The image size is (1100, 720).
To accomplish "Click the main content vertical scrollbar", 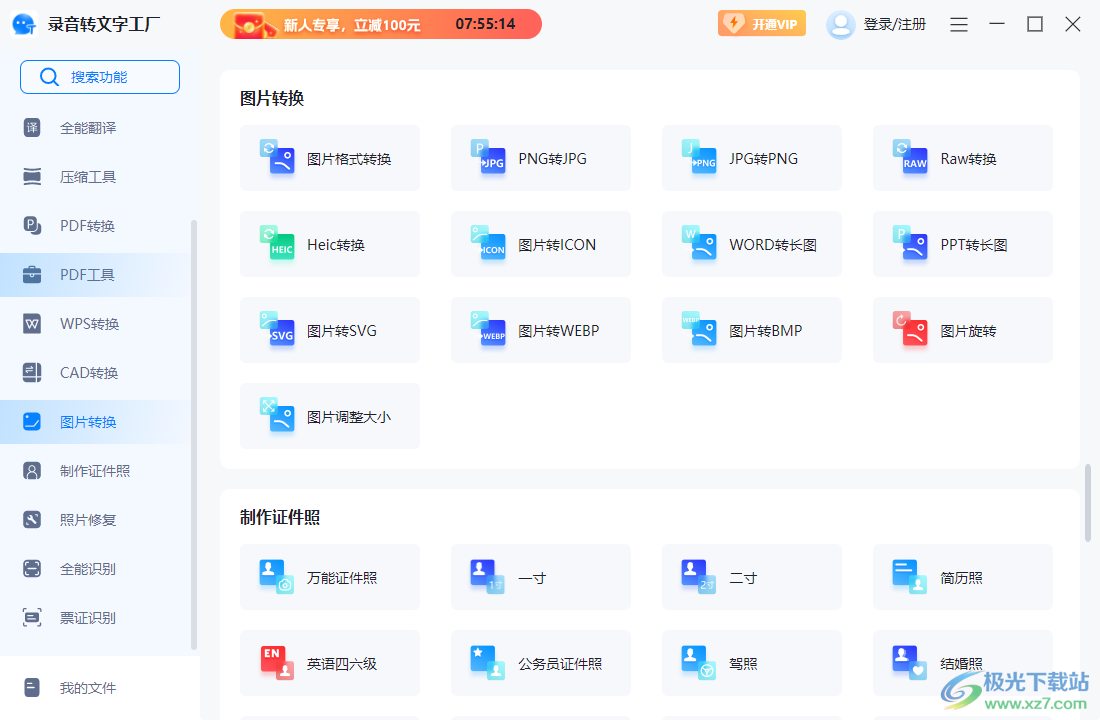I will [x=1087, y=502].
